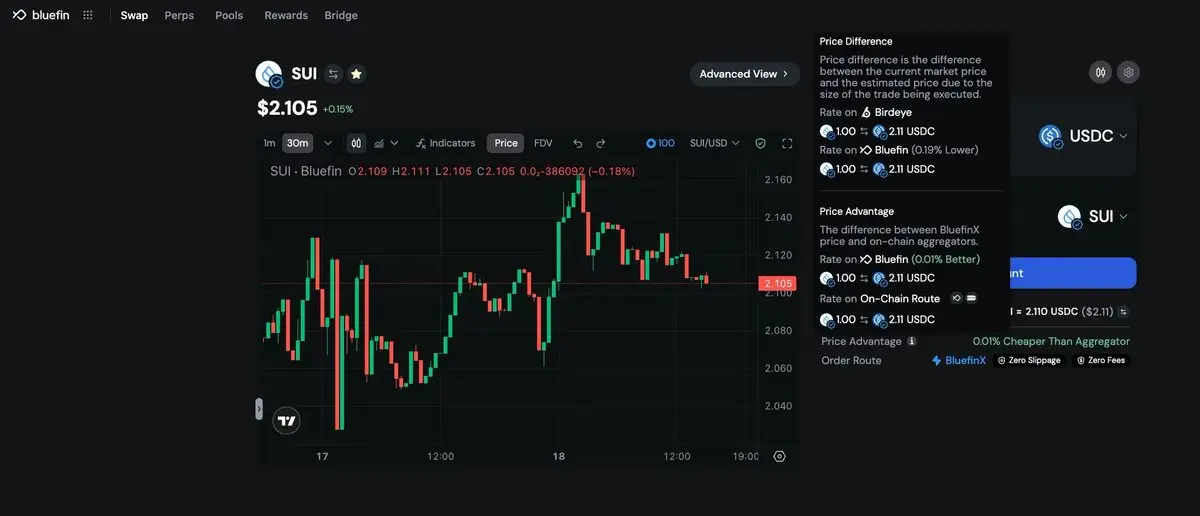Switch chart to Price mode

click(506, 143)
